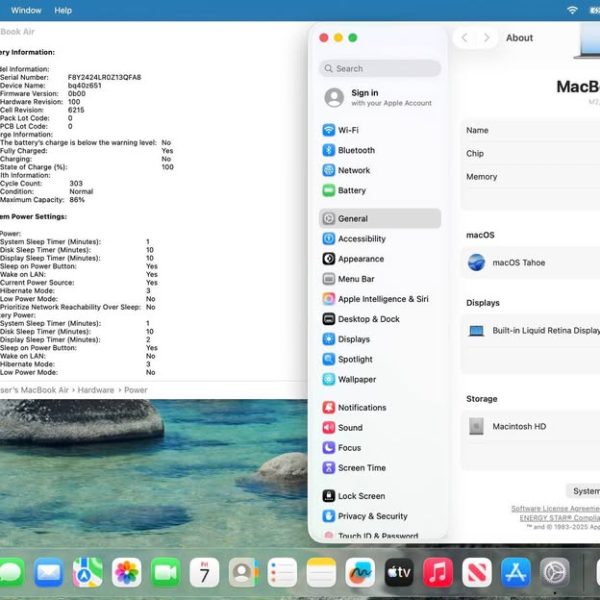Open Notifications settings

(x=361, y=407)
